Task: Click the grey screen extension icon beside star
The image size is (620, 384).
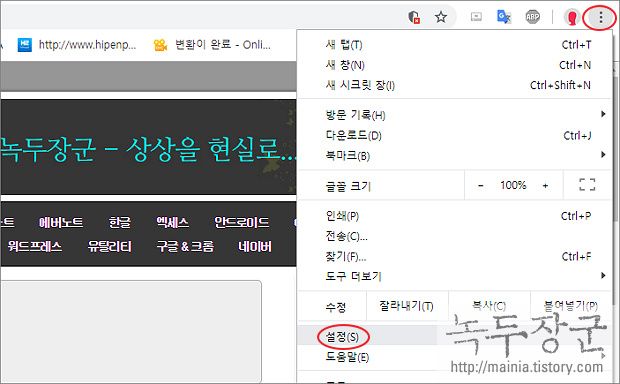Action: pos(476,17)
